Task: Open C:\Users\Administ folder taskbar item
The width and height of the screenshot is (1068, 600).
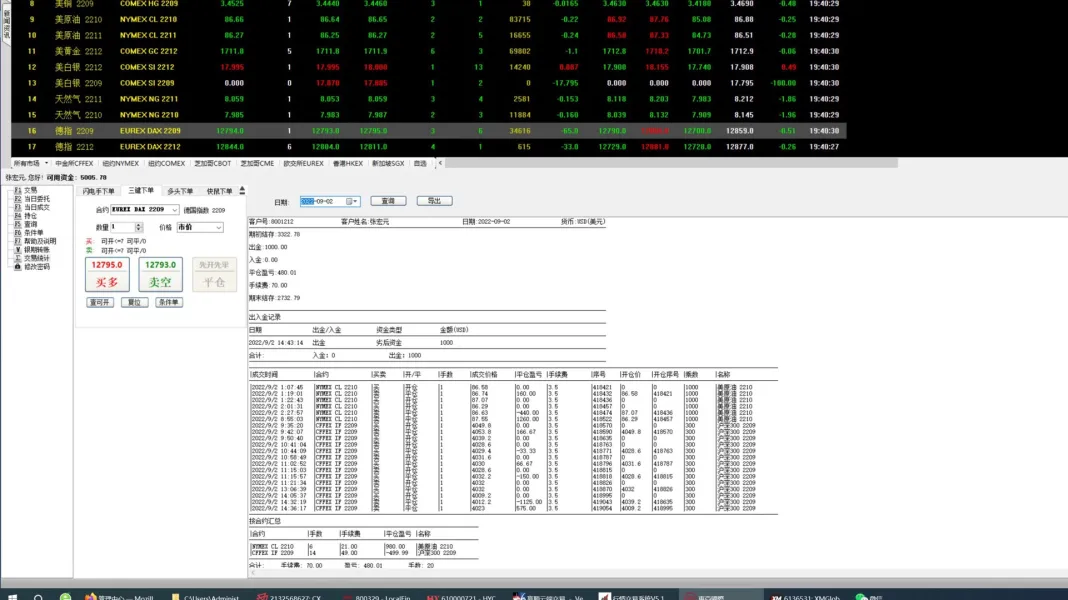Action: [x=206, y=597]
